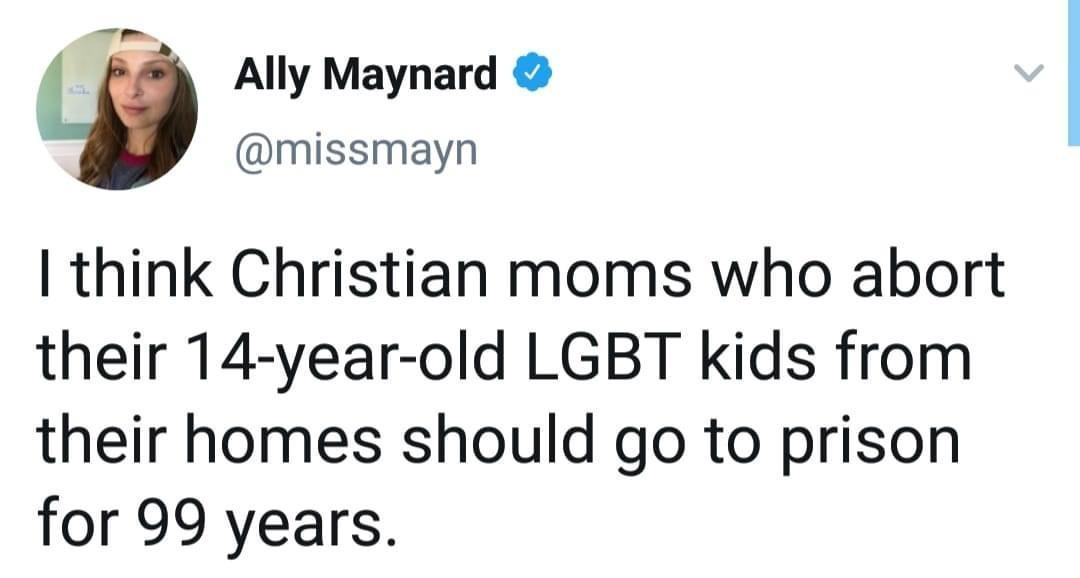
Task: Click the word "kids" in the tweet
Action: [754, 358]
